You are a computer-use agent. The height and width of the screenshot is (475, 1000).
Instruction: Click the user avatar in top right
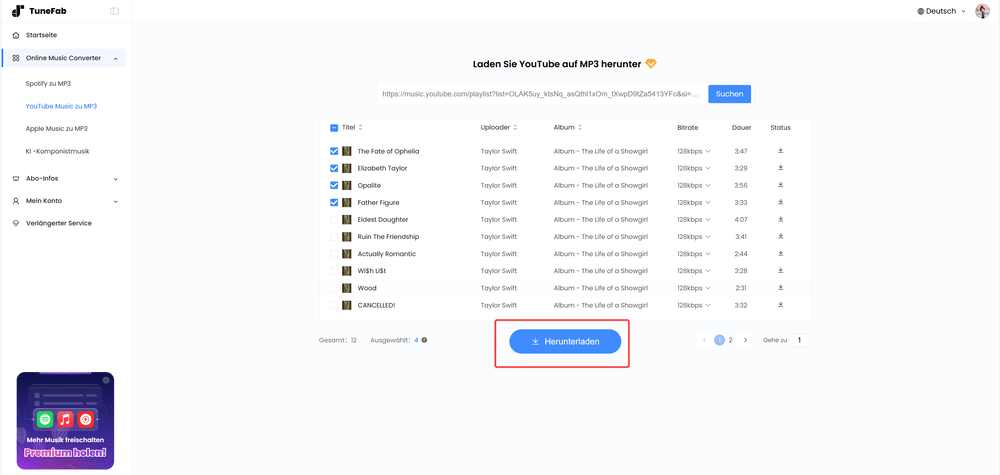(x=982, y=11)
